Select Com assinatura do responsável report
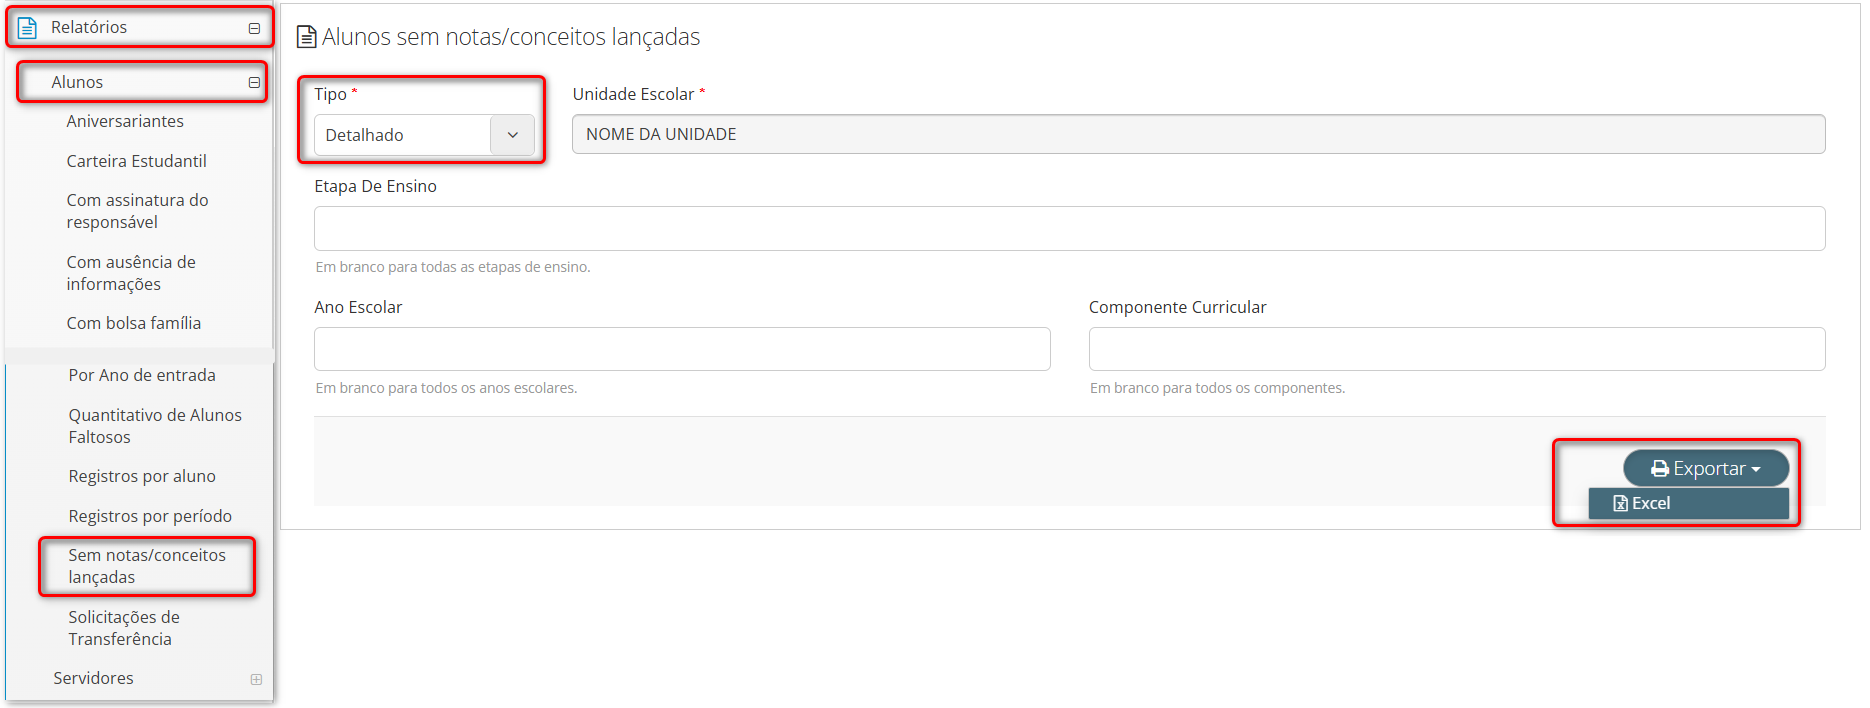1870x708 pixels. tap(137, 211)
